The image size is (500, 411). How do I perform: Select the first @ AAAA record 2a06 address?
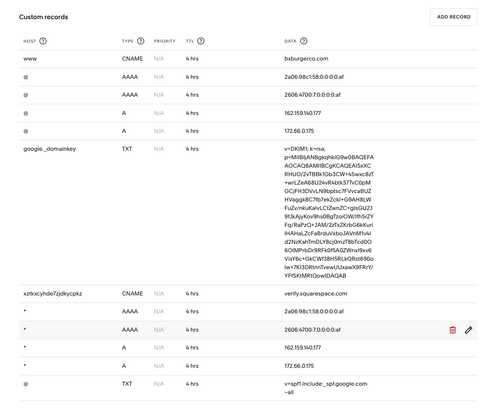314,77
